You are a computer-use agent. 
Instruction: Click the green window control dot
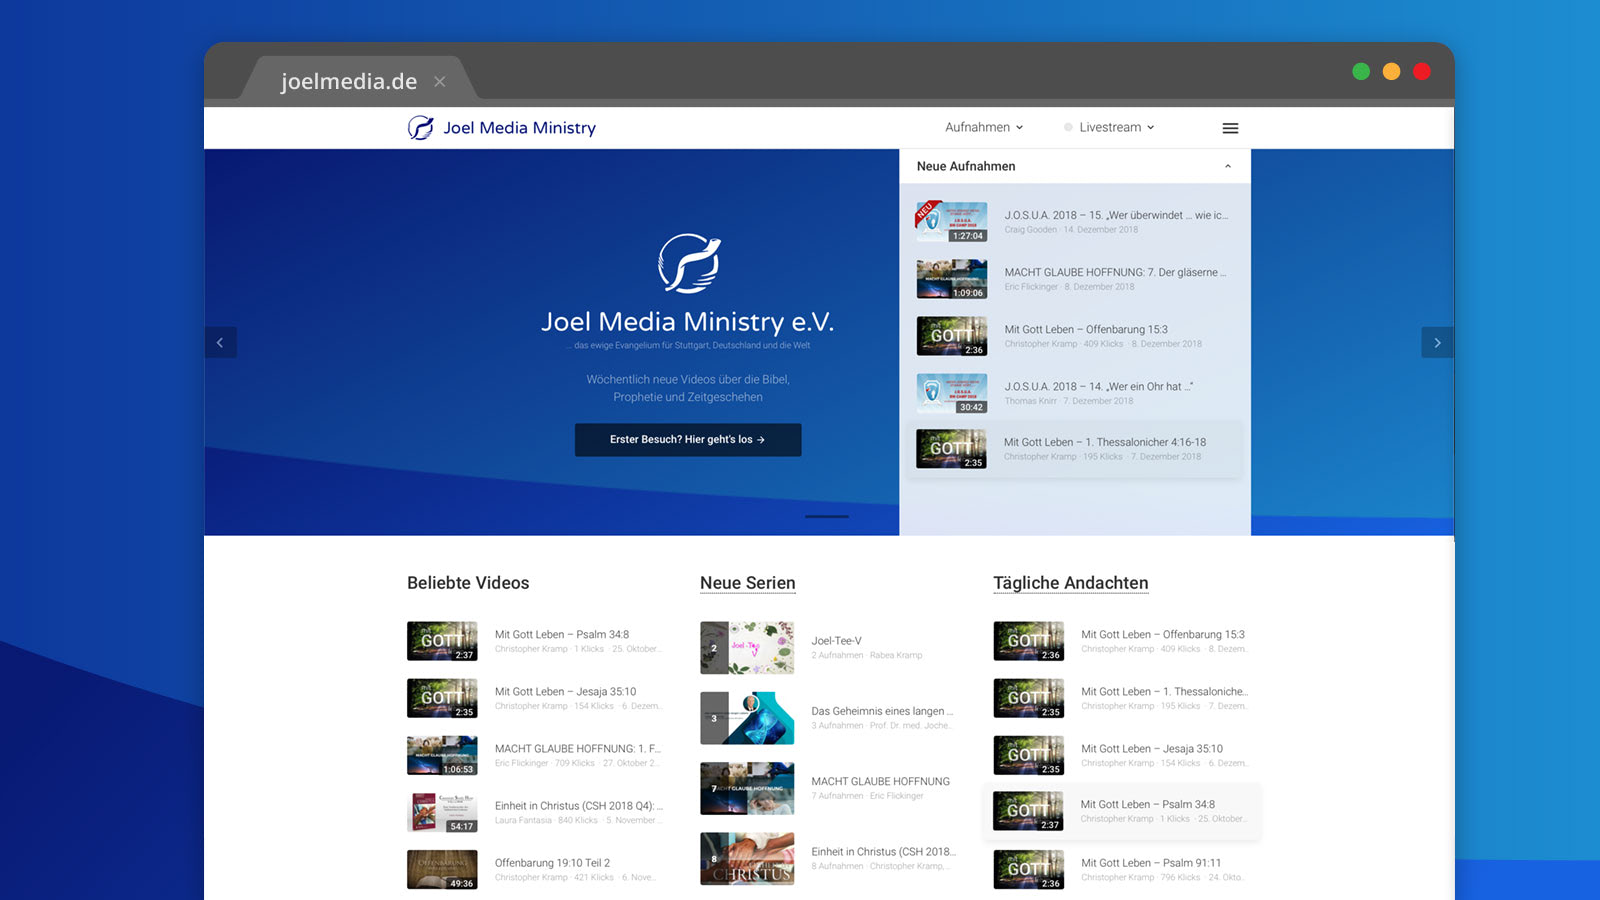pos(1361,71)
